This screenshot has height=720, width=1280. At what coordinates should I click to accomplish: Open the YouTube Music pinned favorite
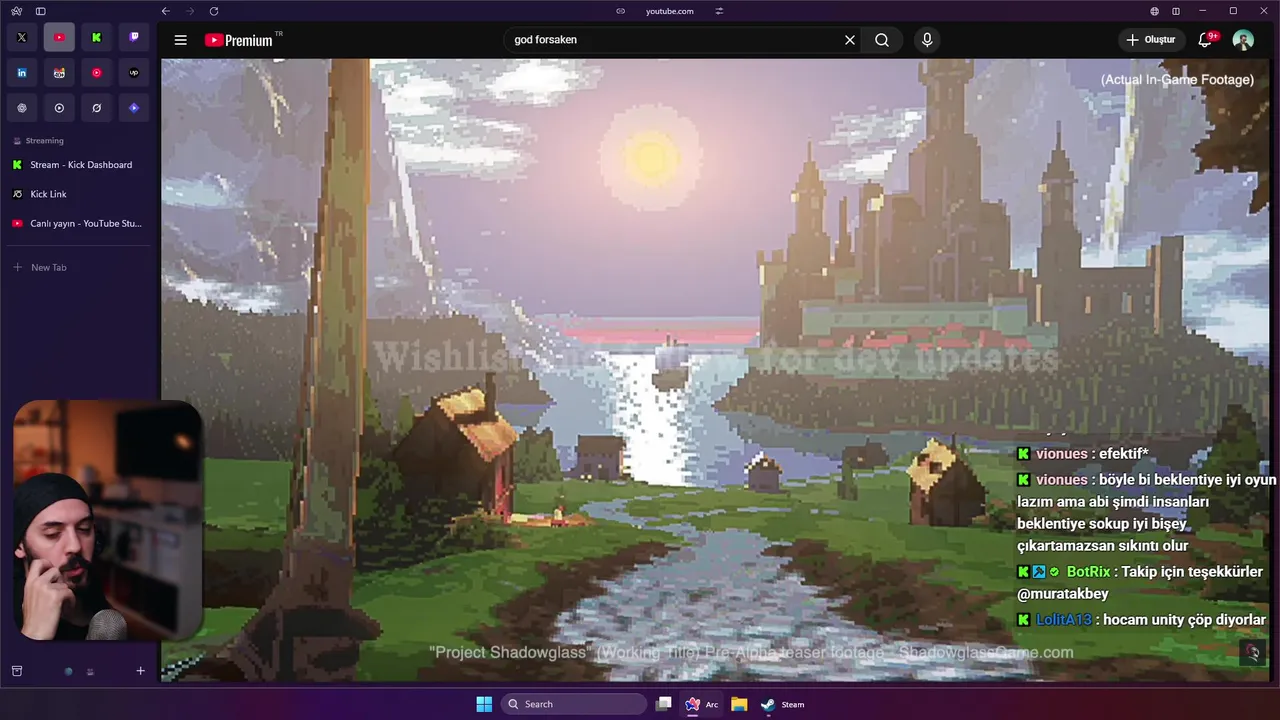96,73
